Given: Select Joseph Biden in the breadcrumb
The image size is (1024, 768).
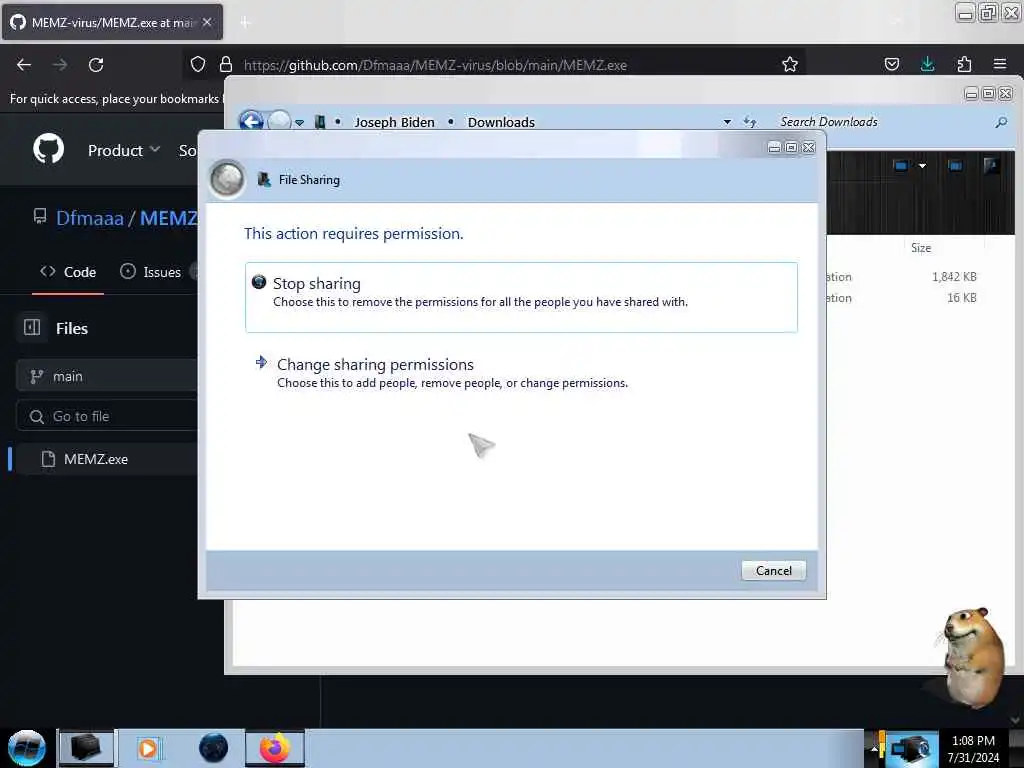Looking at the screenshot, I should [394, 122].
